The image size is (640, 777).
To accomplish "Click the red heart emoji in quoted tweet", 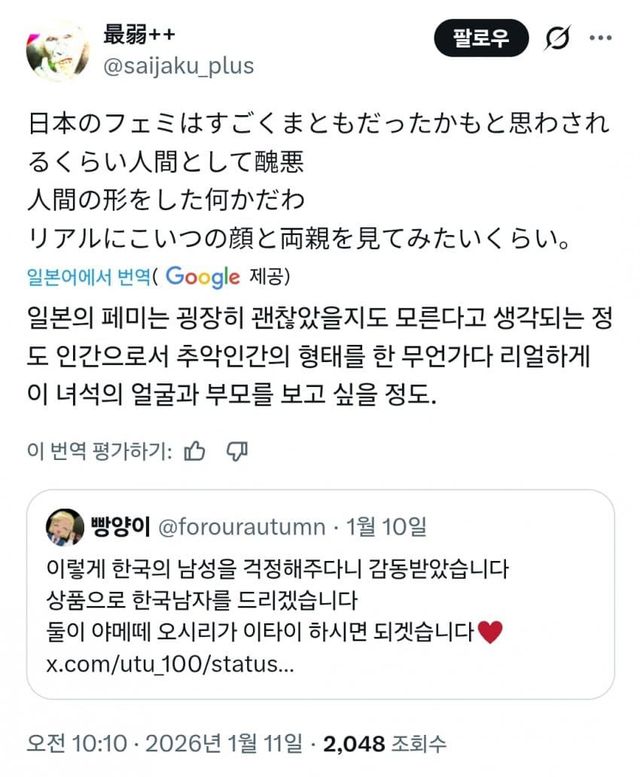I will (489, 633).
